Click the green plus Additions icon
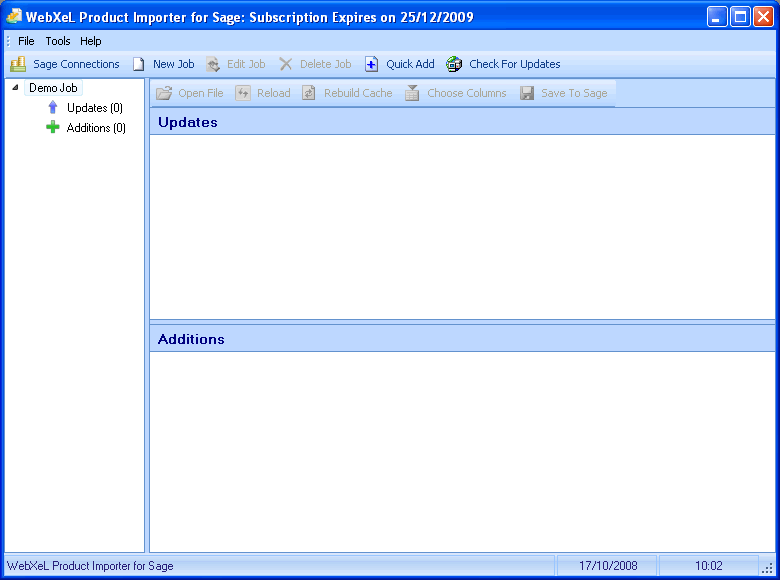The image size is (780, 580). 53,127
